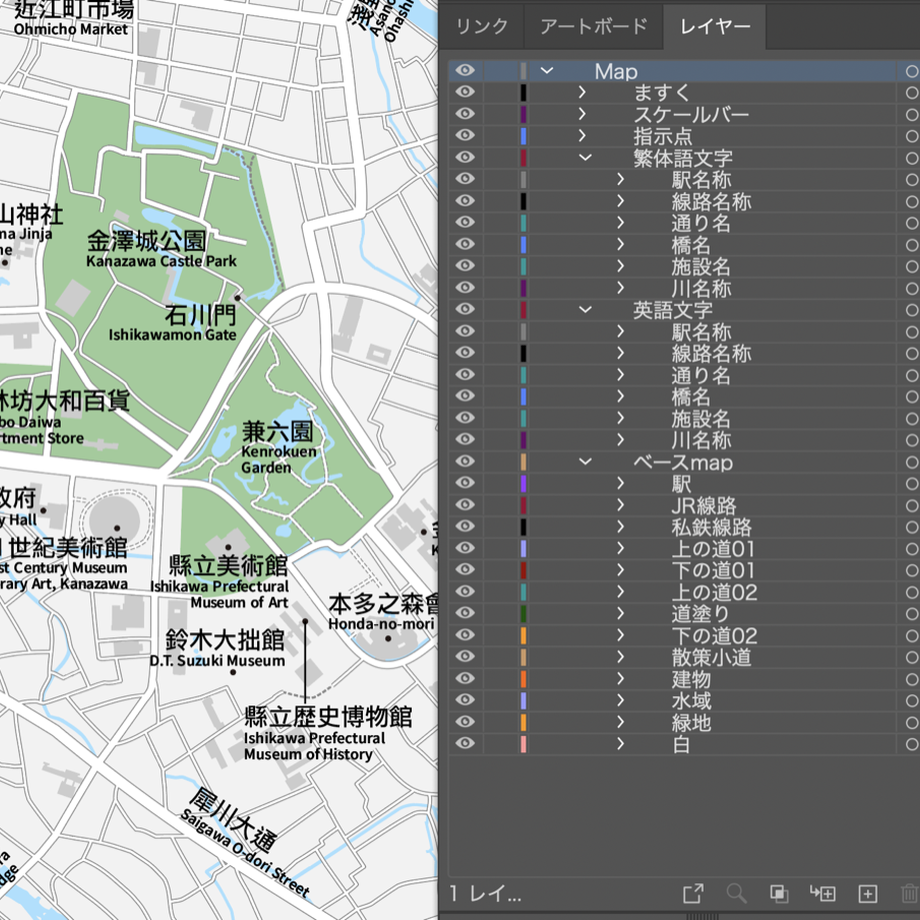Select the 私鉄線路 layer name
This screenshot has height=920, width=920.
point(711,527)
